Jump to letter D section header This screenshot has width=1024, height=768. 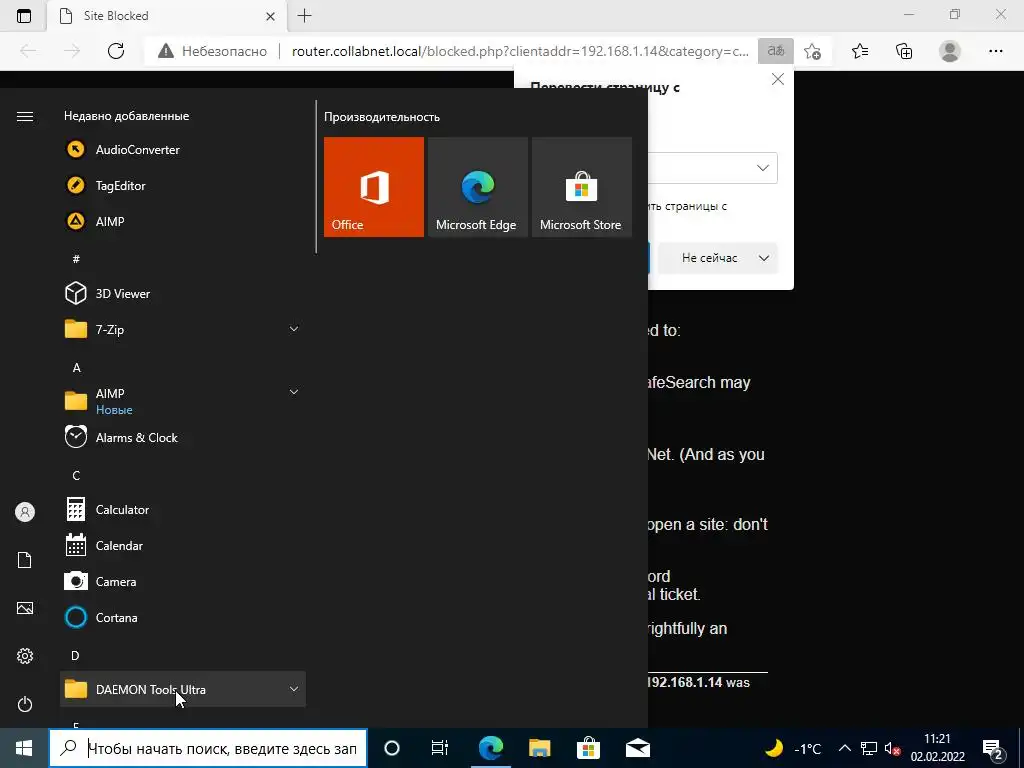click(75, 655)
